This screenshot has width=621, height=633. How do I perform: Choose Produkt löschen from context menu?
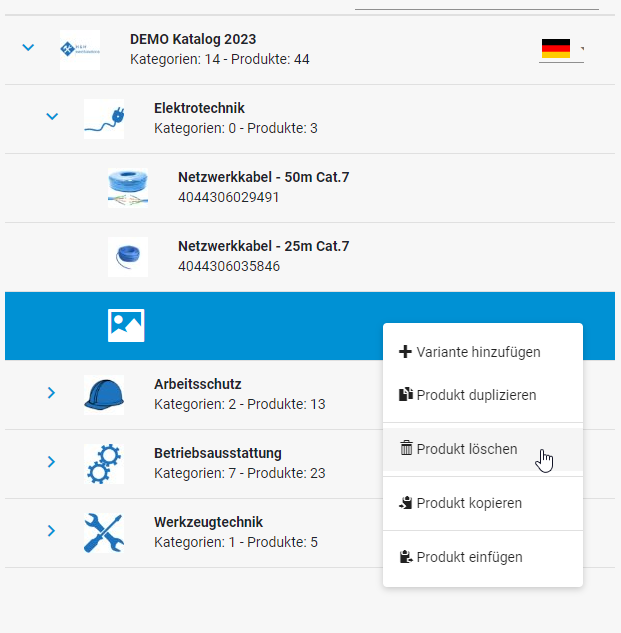(x=483, y=449)
